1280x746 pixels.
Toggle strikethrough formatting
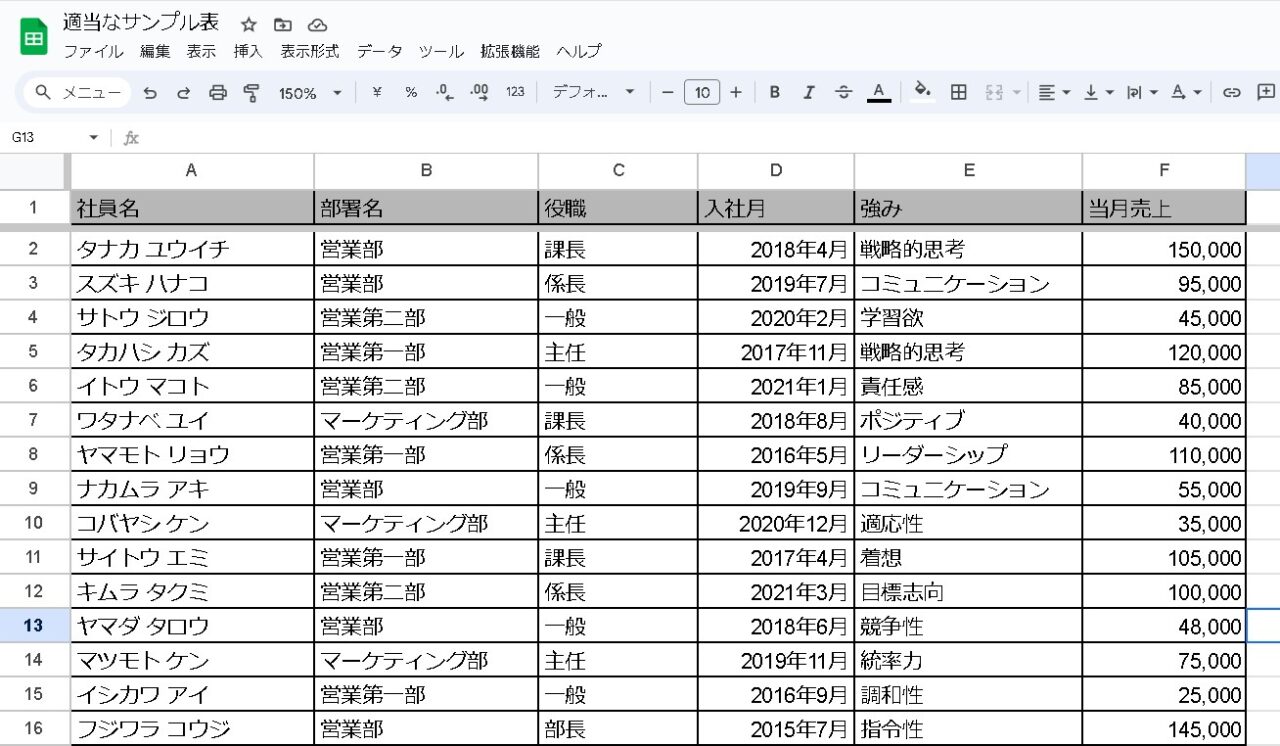(x=843, y=91)
